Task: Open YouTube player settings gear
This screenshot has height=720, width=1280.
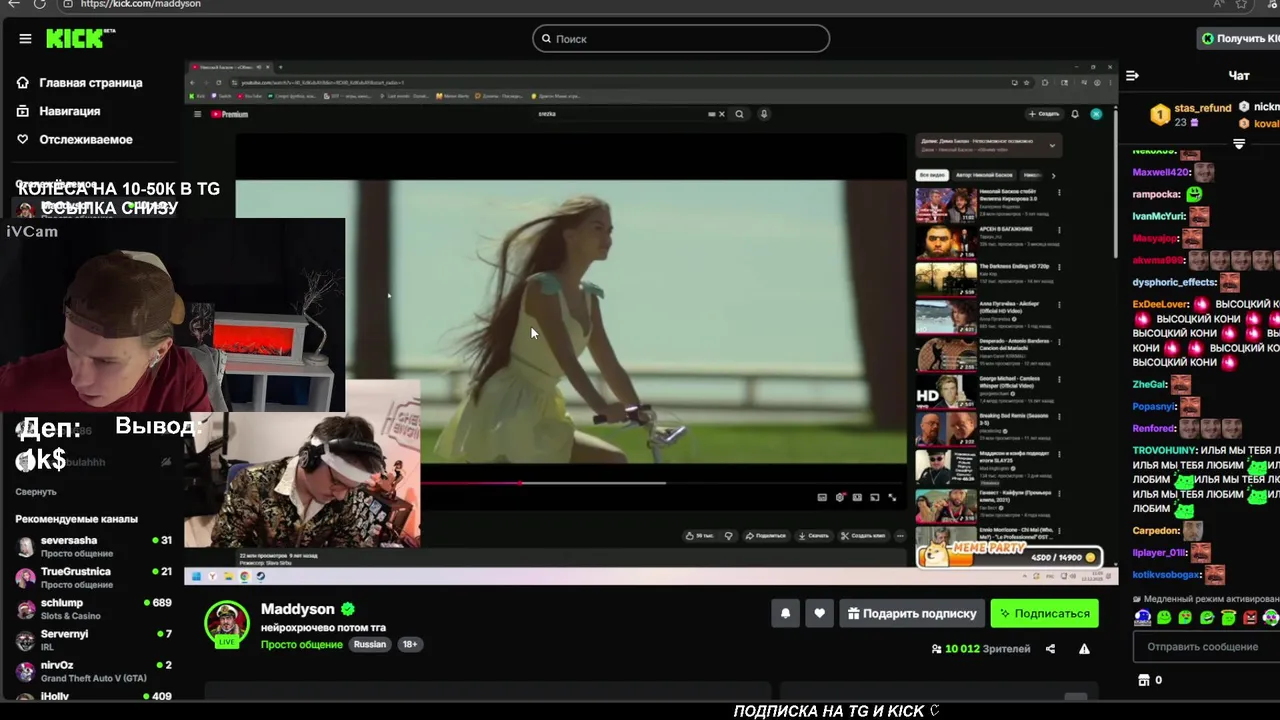Action: click(x=841, y=497)
